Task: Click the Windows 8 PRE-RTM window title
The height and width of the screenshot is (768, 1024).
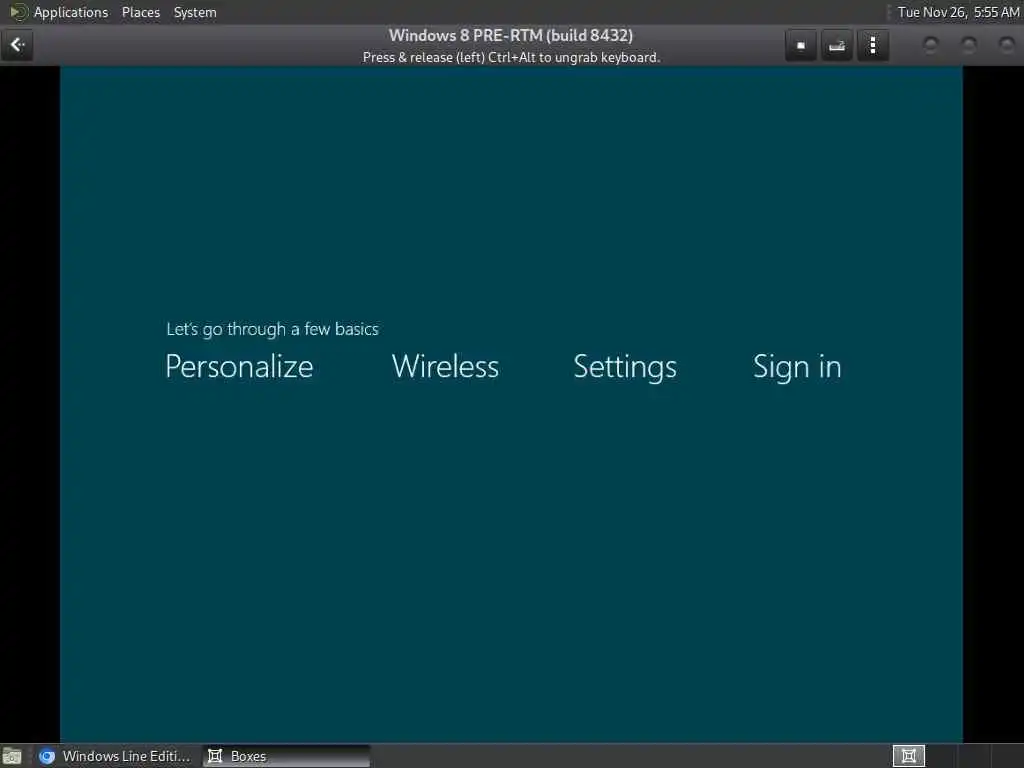Action: (x=511, y=35)
